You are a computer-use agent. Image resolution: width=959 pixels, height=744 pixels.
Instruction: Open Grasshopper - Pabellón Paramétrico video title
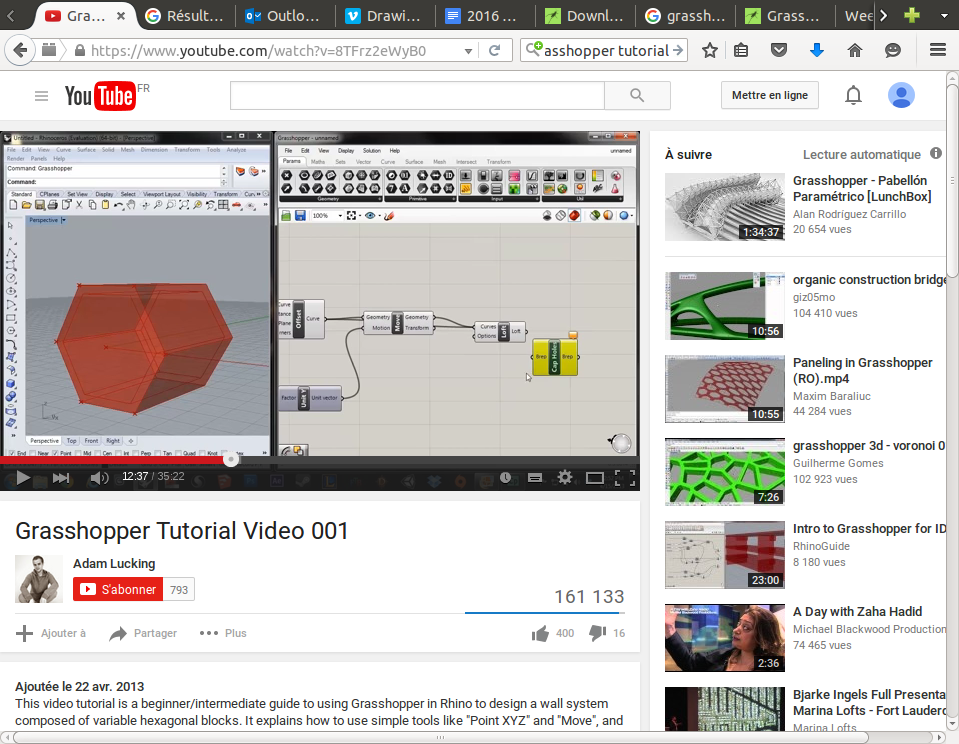pyautogui.click(x=862, y=188)
